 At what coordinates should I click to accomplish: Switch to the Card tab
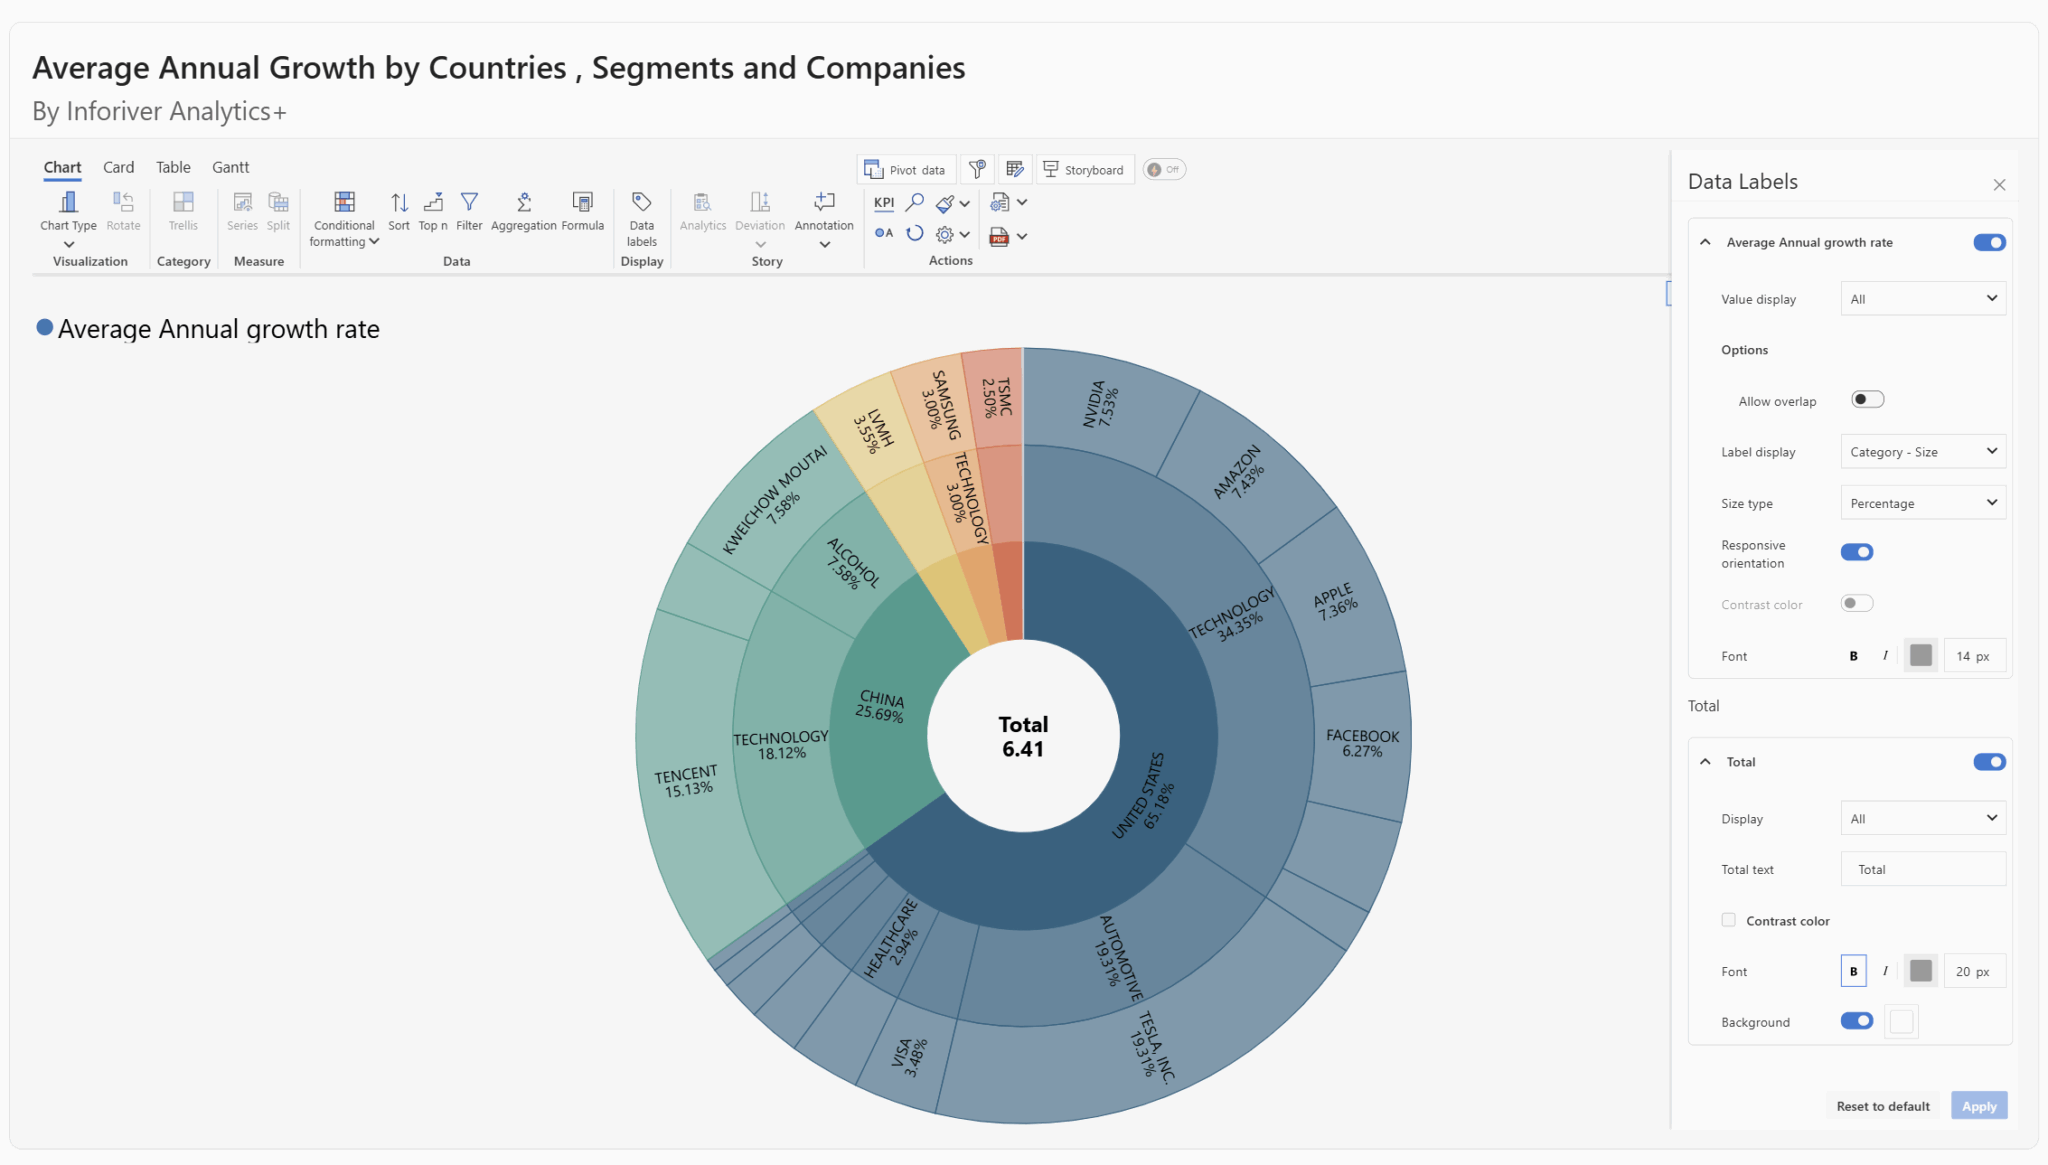tap(118, 167)
